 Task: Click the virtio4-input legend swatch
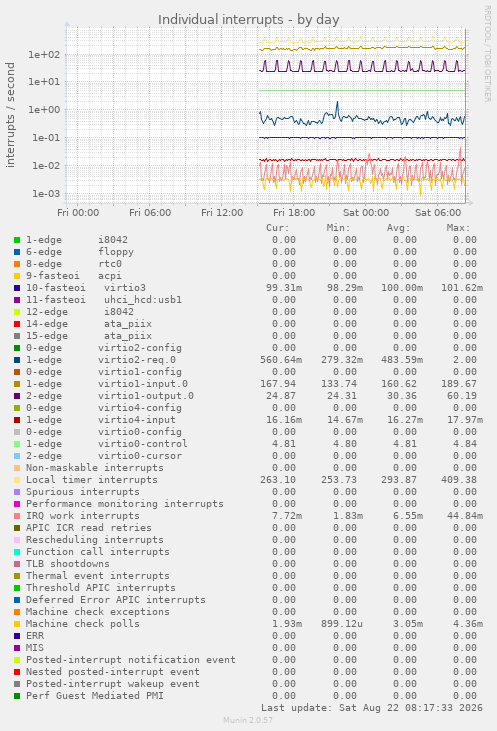17,420
